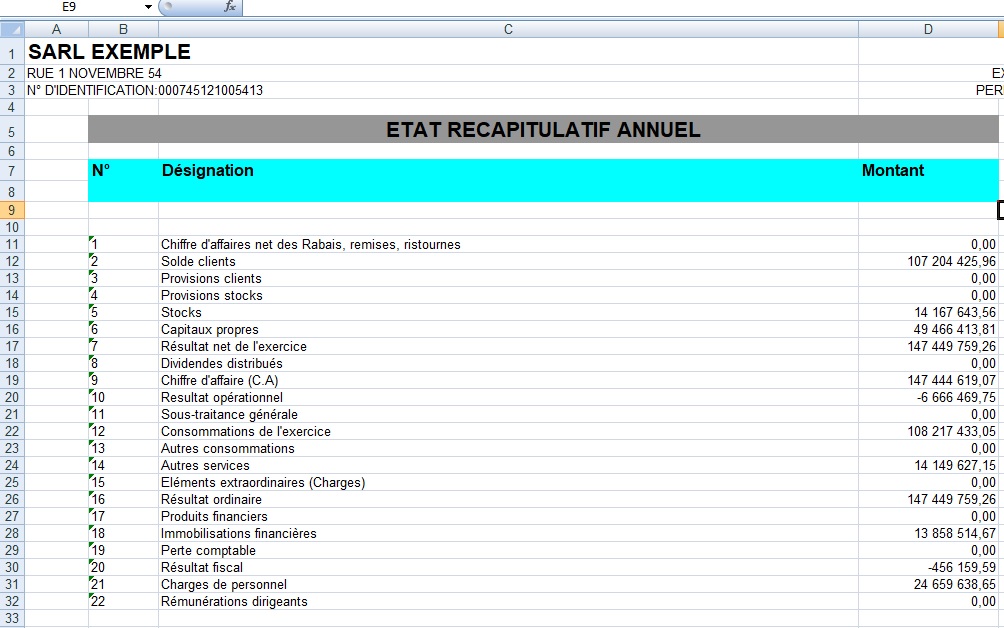Click the Insert Function fx icon
1004x628 pixels.
point(229,7)
